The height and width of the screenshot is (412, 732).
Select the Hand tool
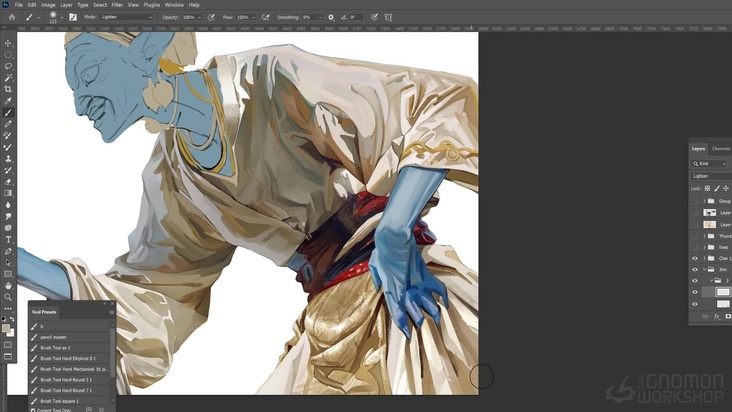tap(8, 286)
